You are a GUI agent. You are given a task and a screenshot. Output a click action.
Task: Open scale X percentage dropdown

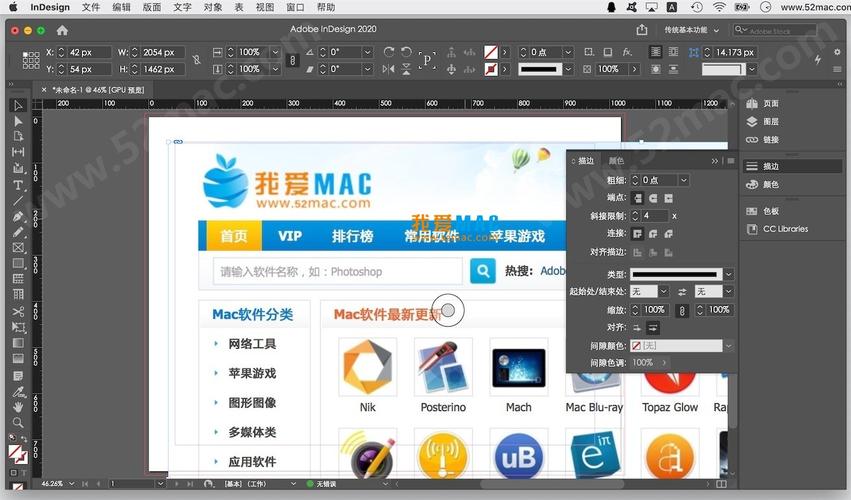[x=275, y=52]
